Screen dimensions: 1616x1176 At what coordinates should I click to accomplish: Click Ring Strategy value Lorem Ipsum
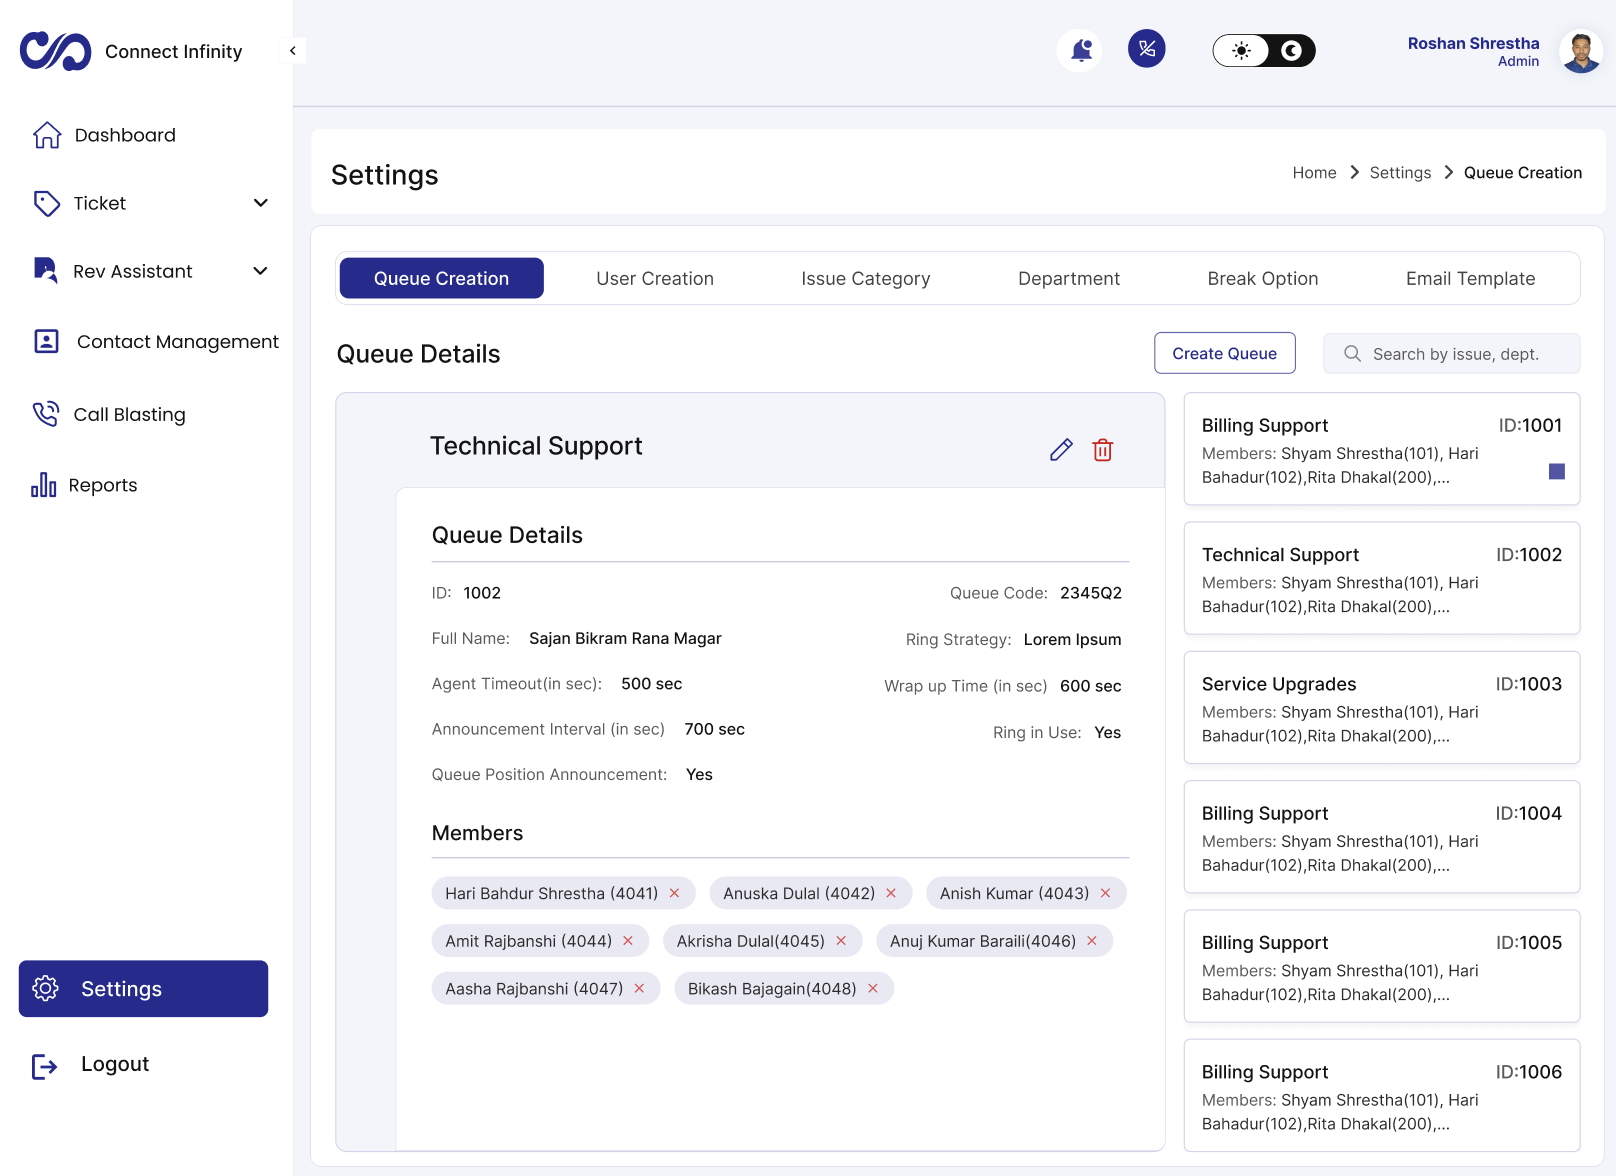pos(1072,640)
